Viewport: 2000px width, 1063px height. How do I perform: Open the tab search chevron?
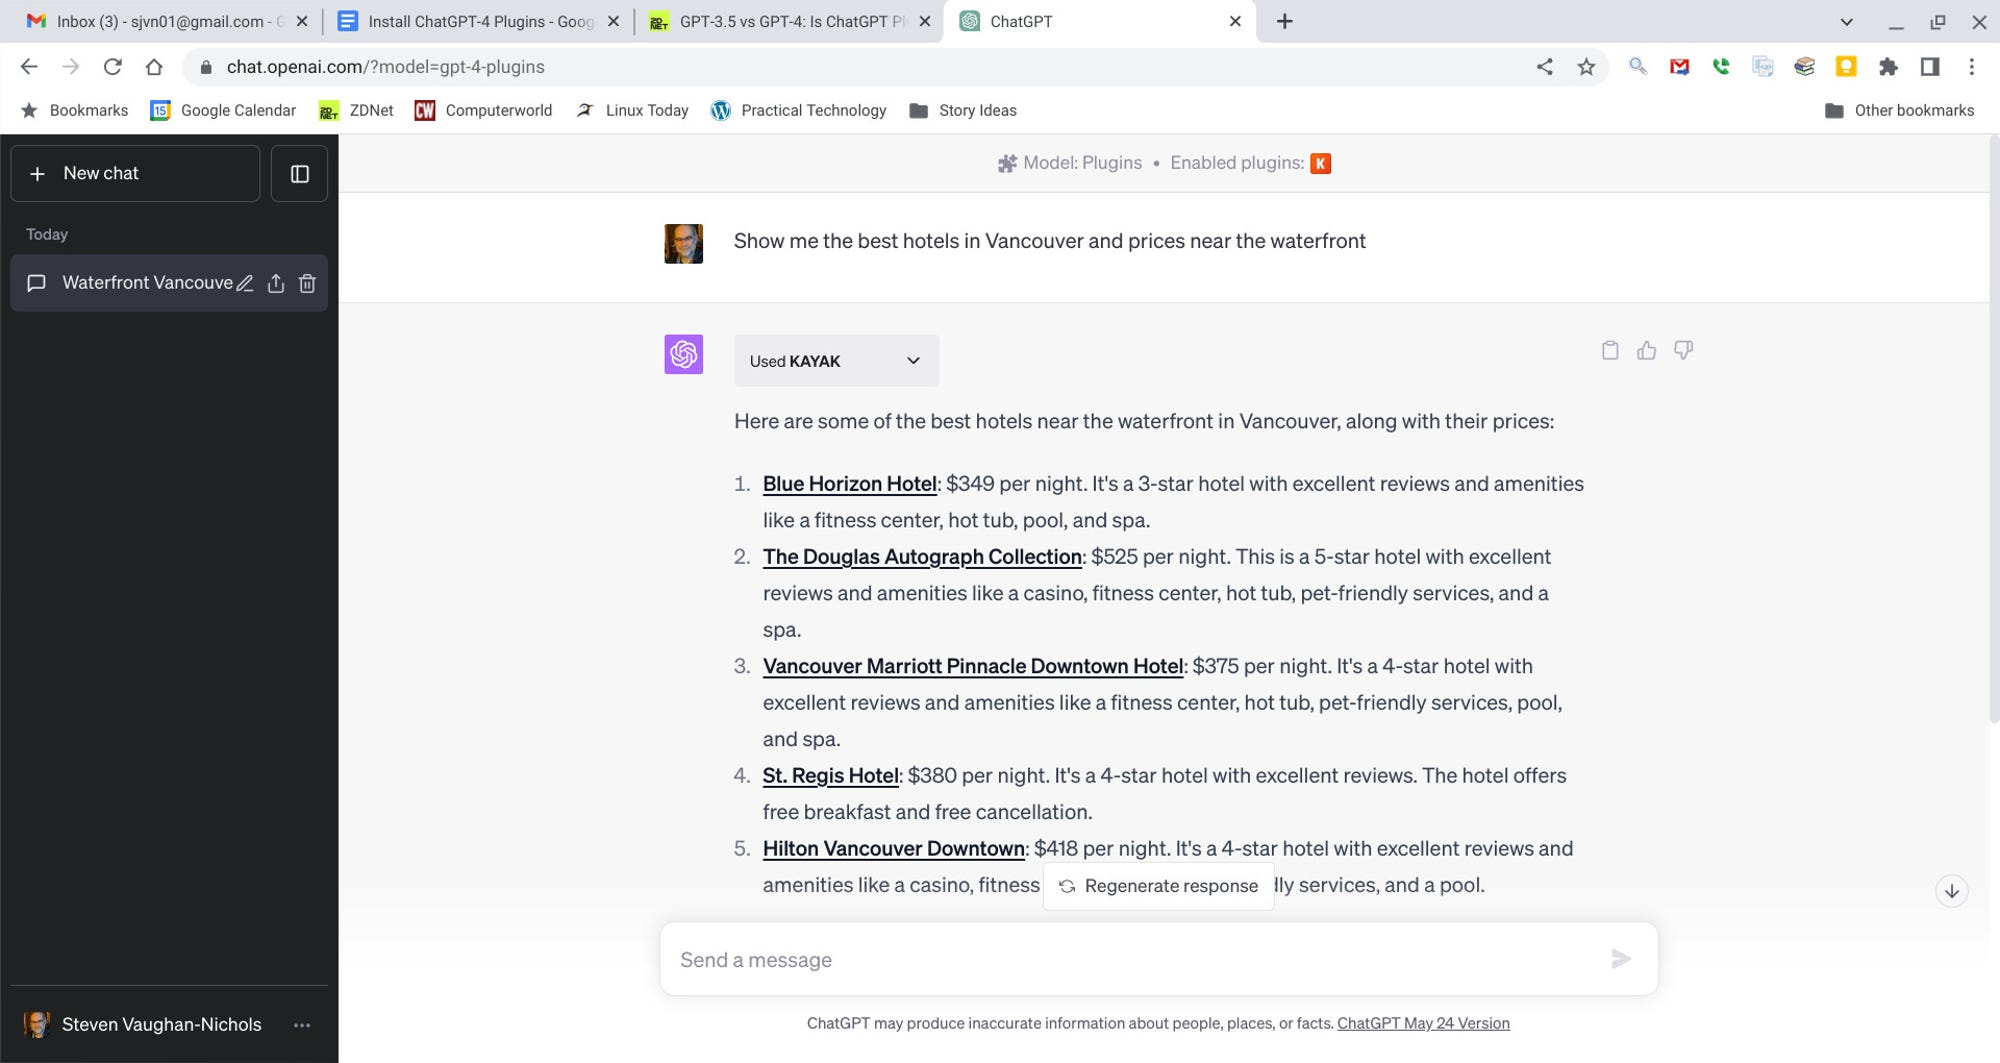[1846, 22]
